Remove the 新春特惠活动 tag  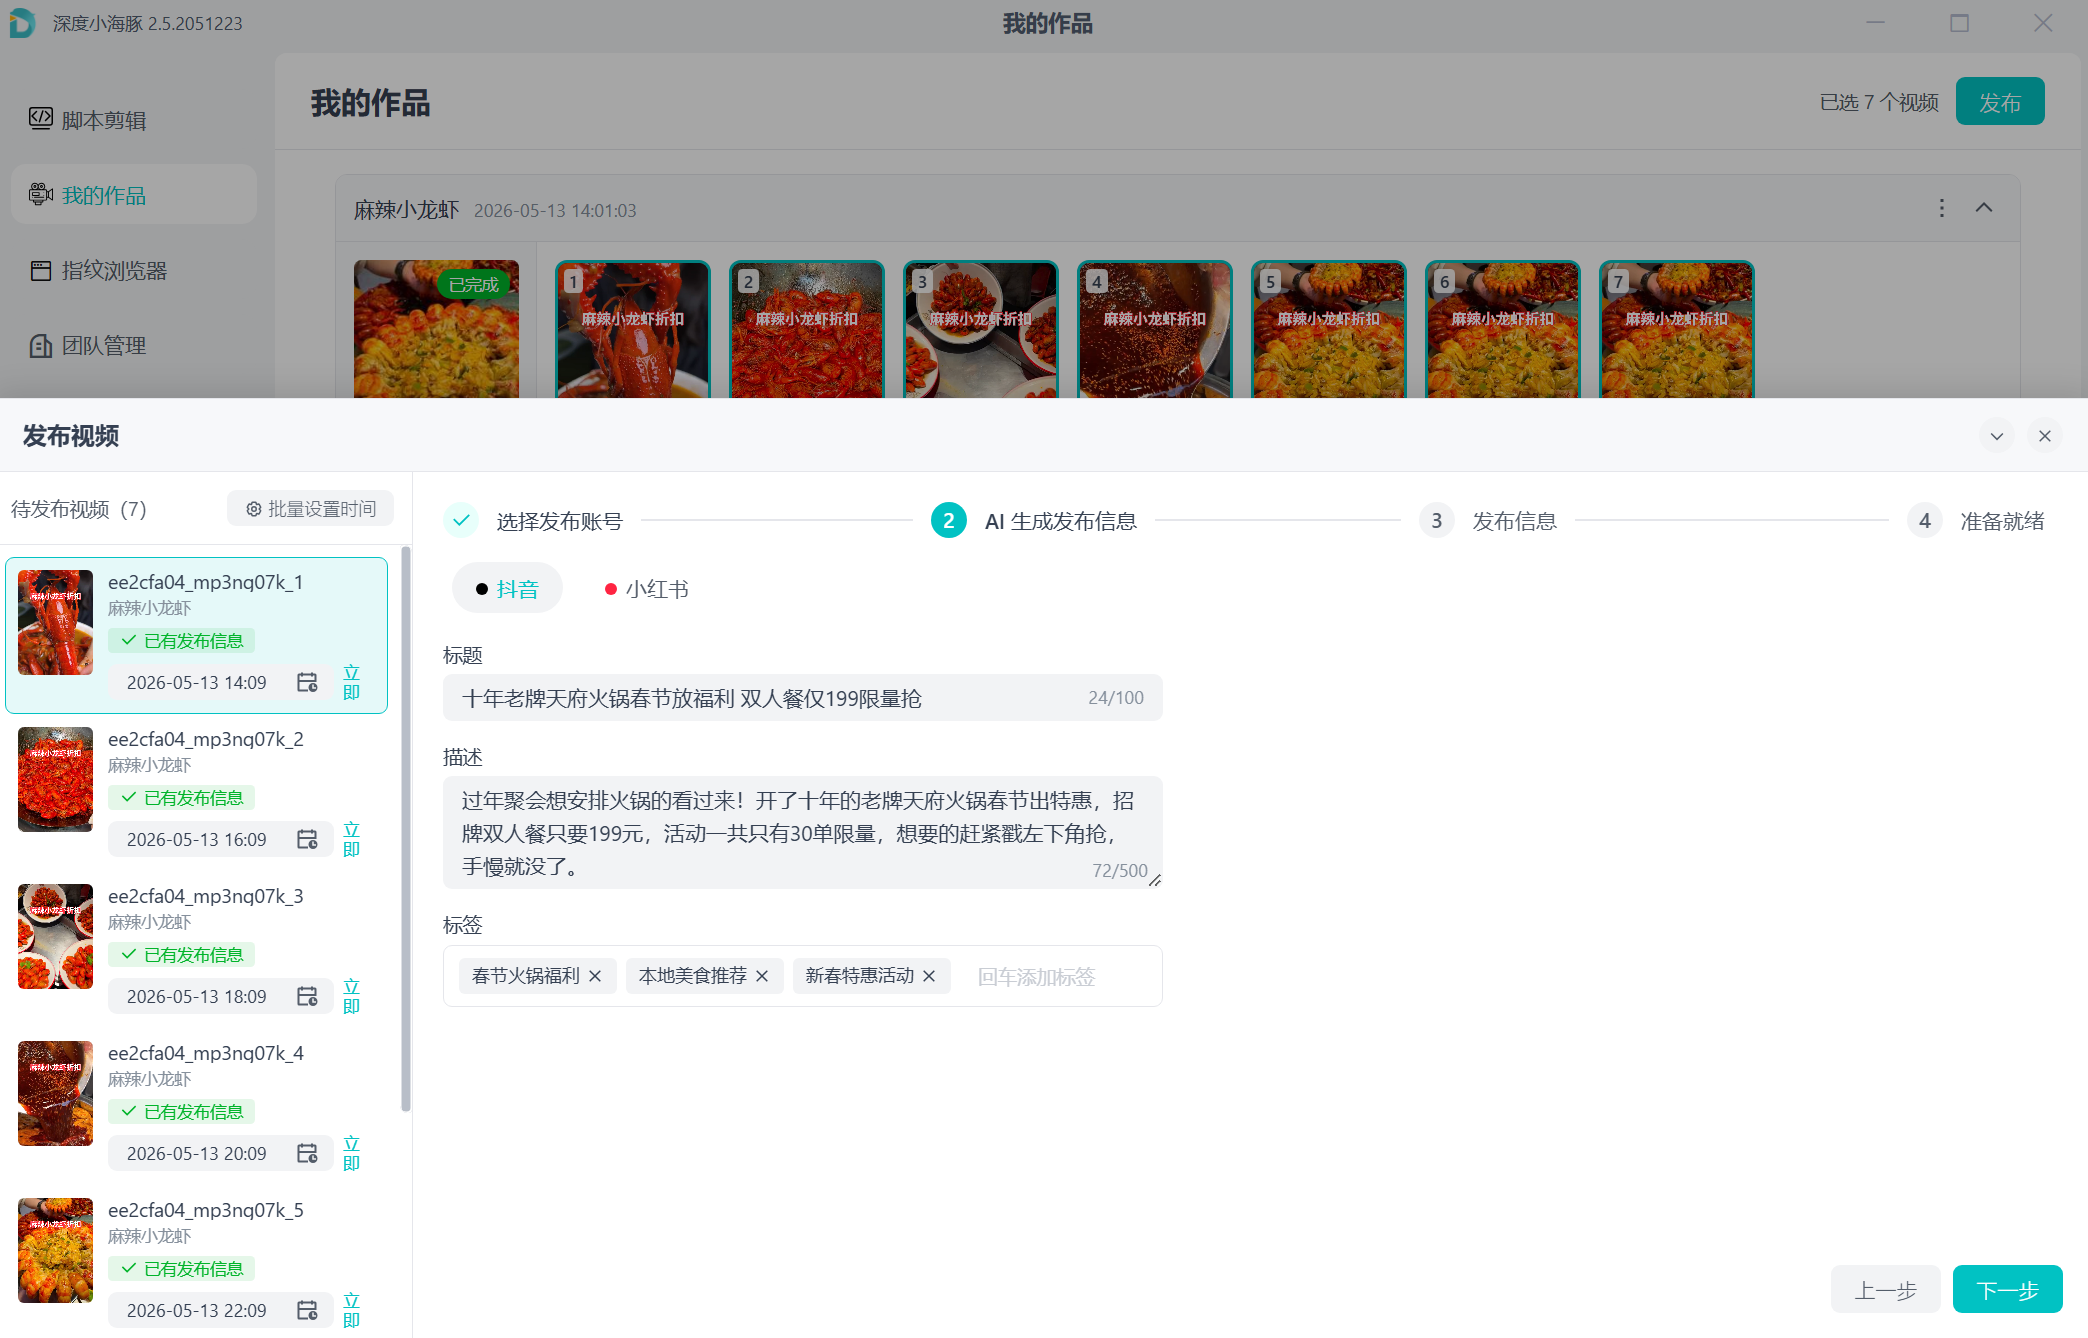pyautogui.click(x=929, y=976)
